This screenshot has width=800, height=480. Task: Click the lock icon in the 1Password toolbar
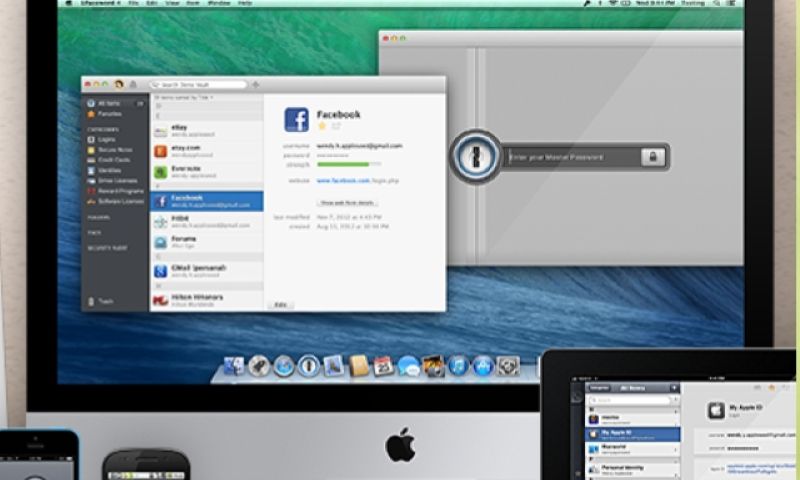pos(133,84)
